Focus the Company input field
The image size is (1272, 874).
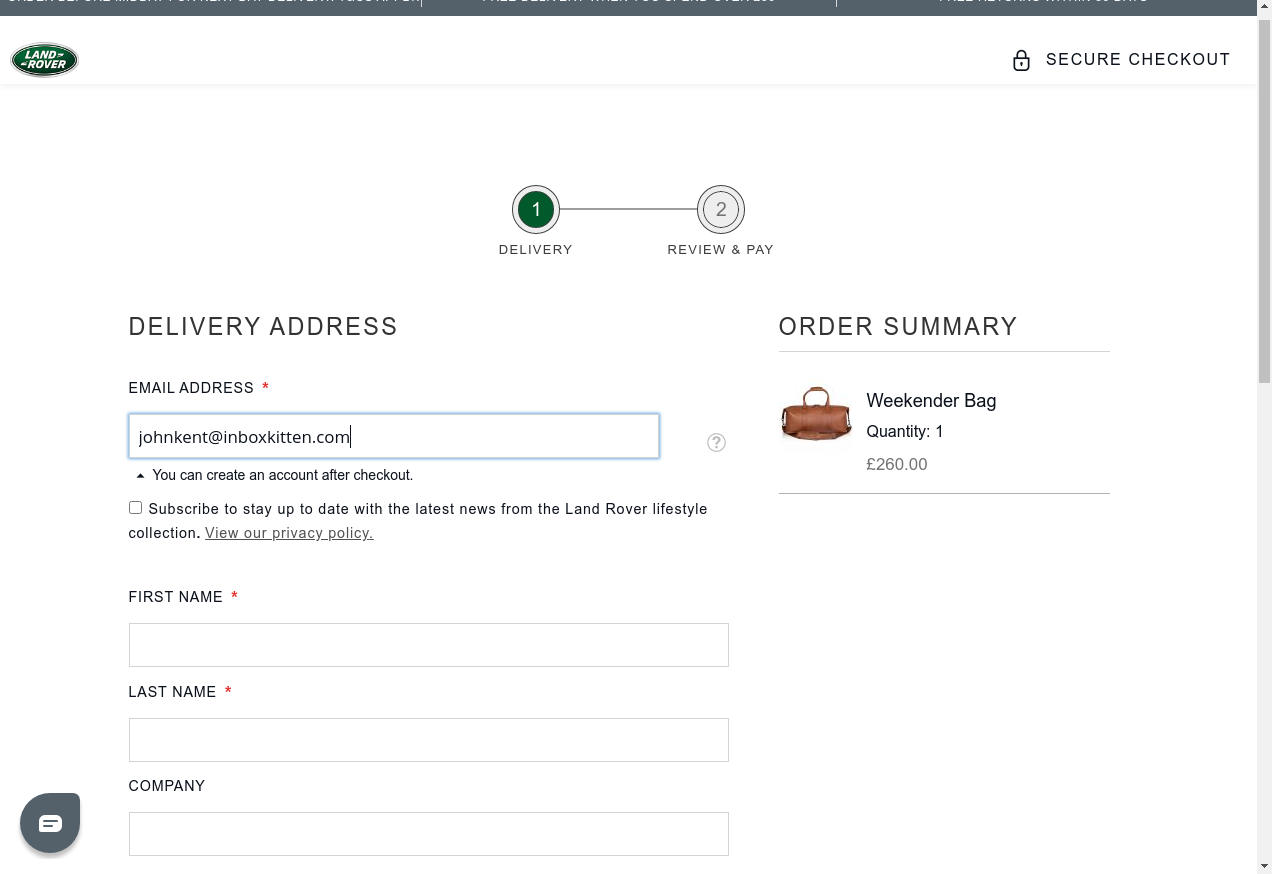(428, 834)
